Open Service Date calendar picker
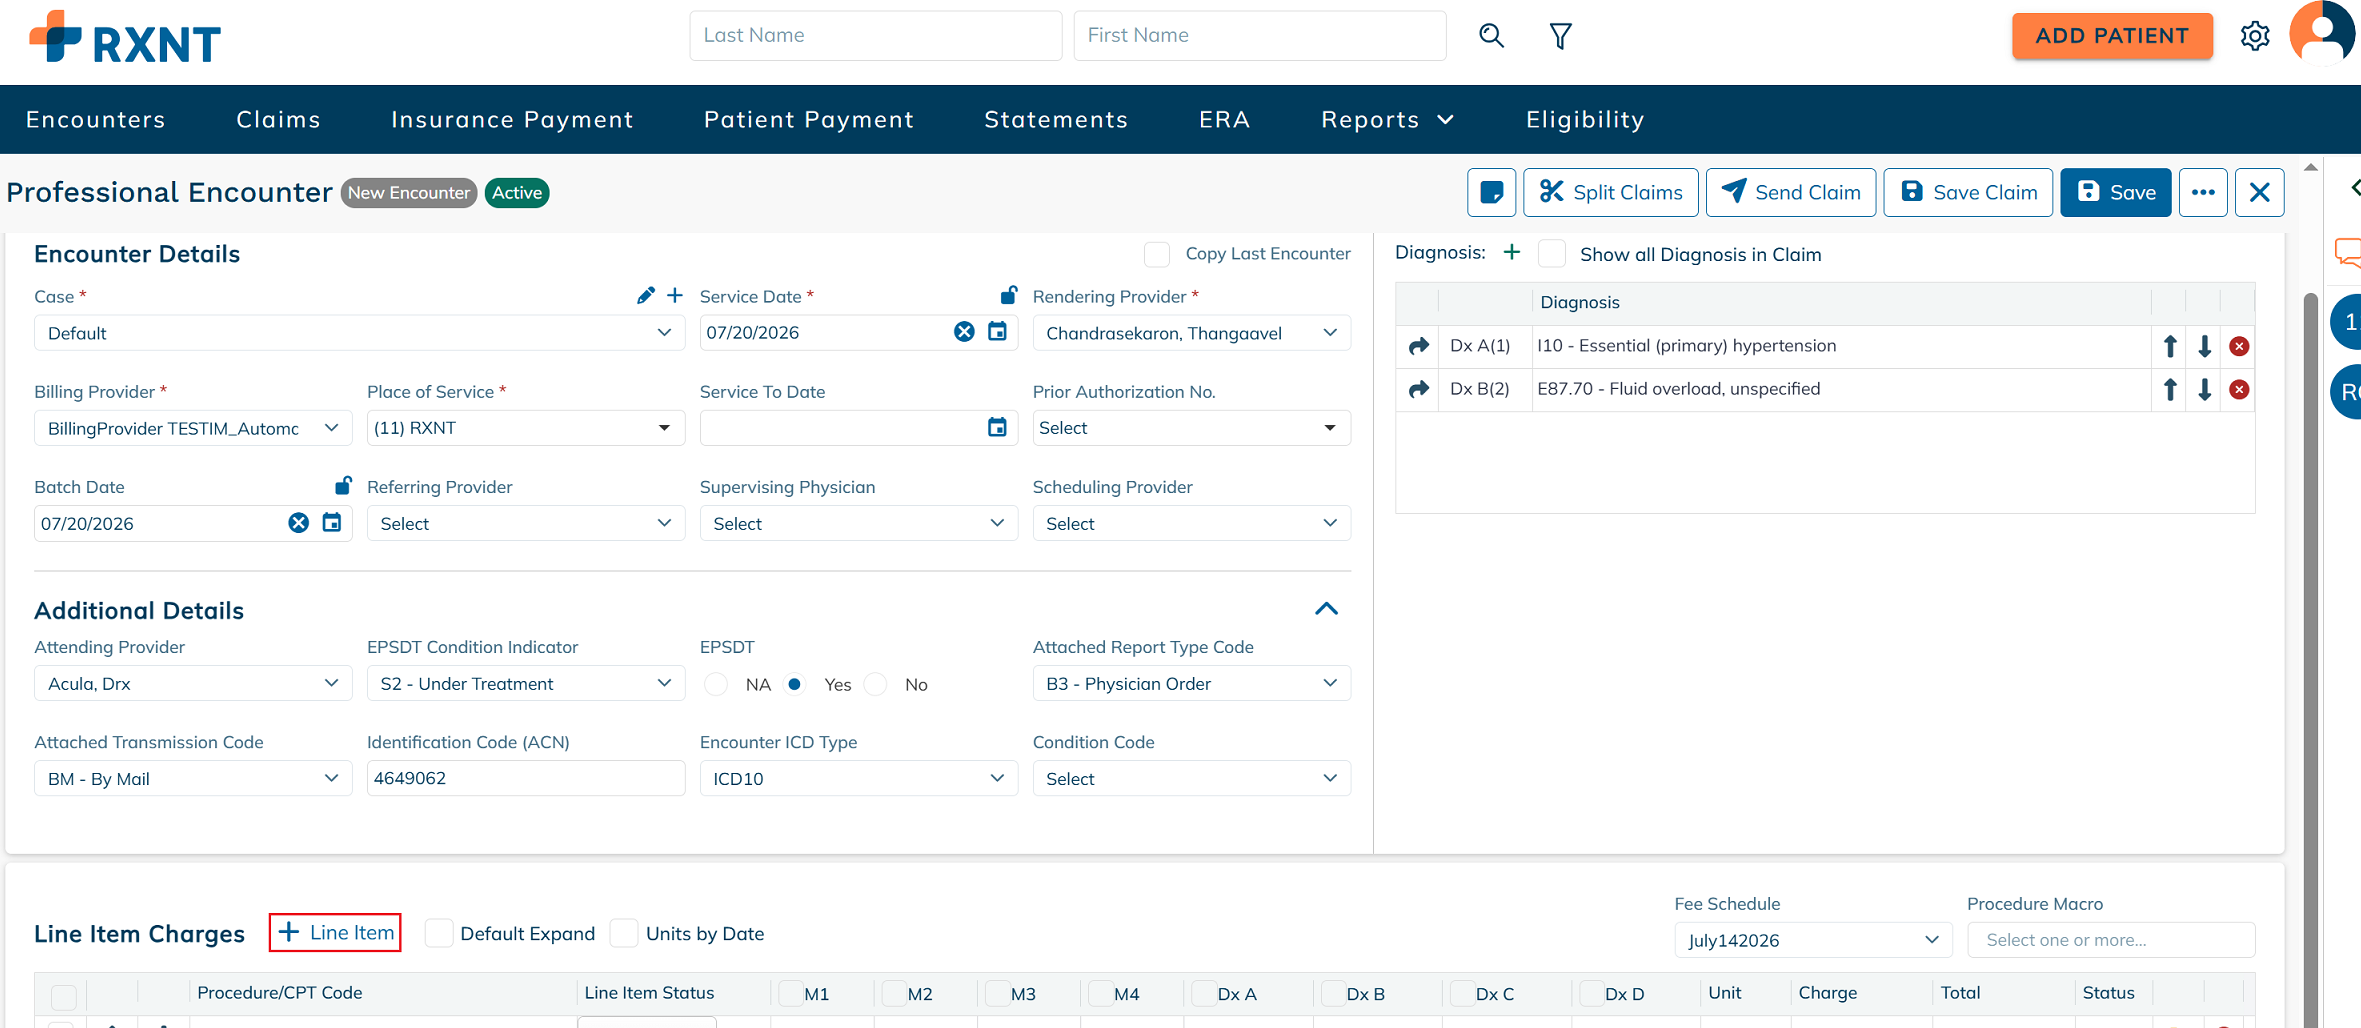This screenshot has width=2361, height=1028. click(x=997, y=332)
